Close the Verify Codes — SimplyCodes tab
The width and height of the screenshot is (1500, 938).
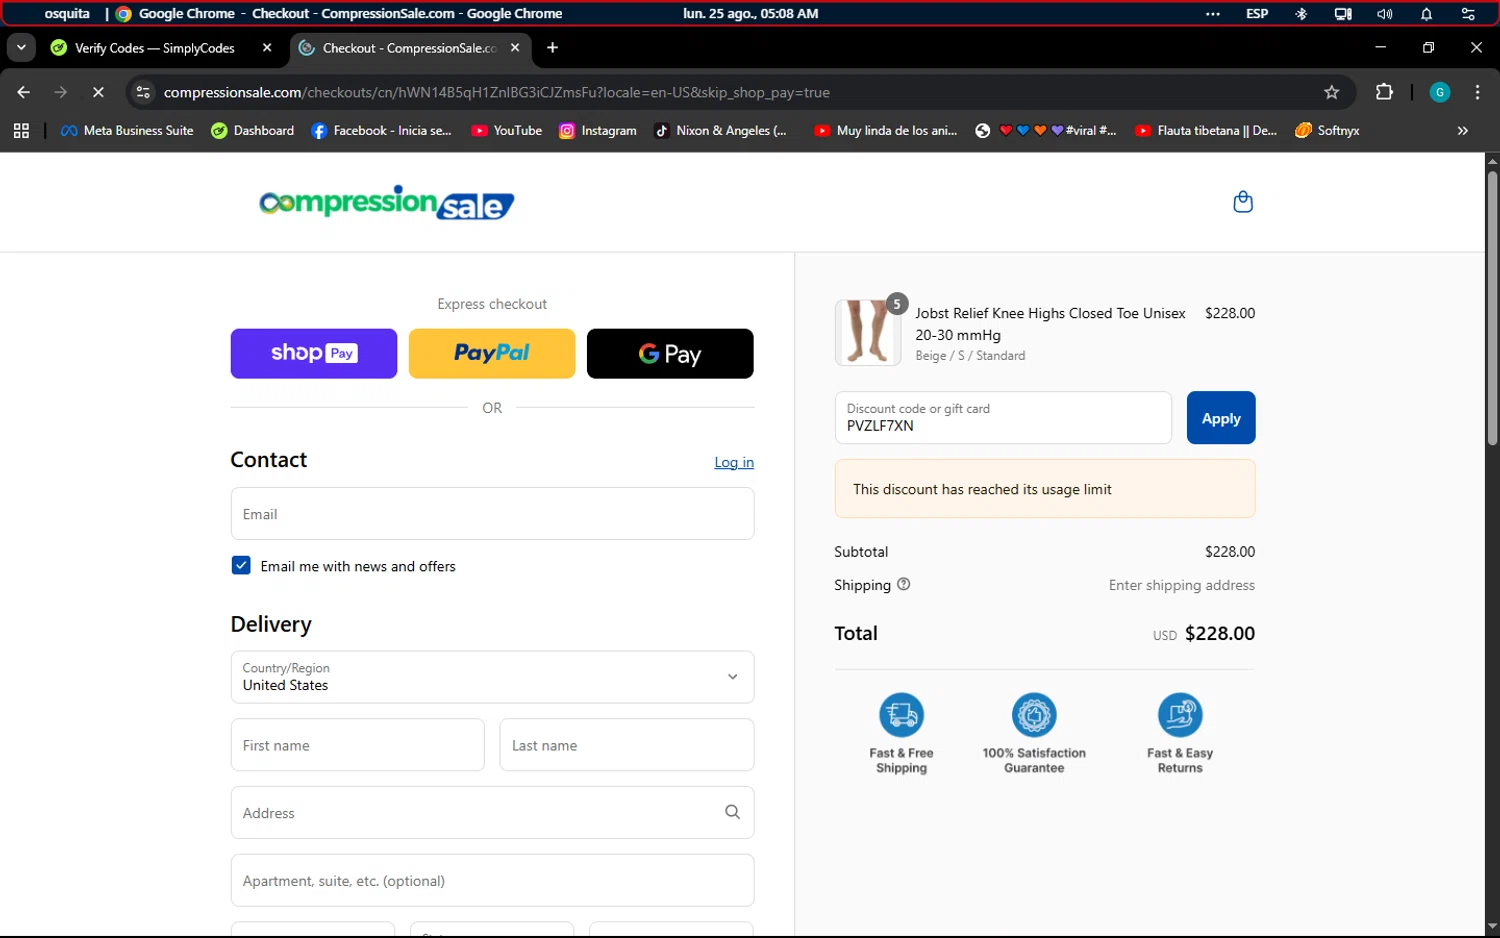267,47
